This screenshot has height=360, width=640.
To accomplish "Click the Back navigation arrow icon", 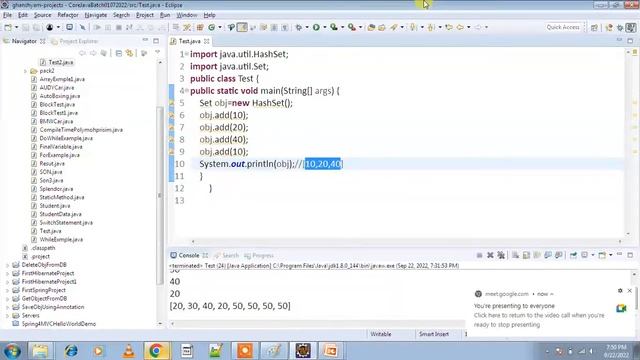I will pos(460,27).
